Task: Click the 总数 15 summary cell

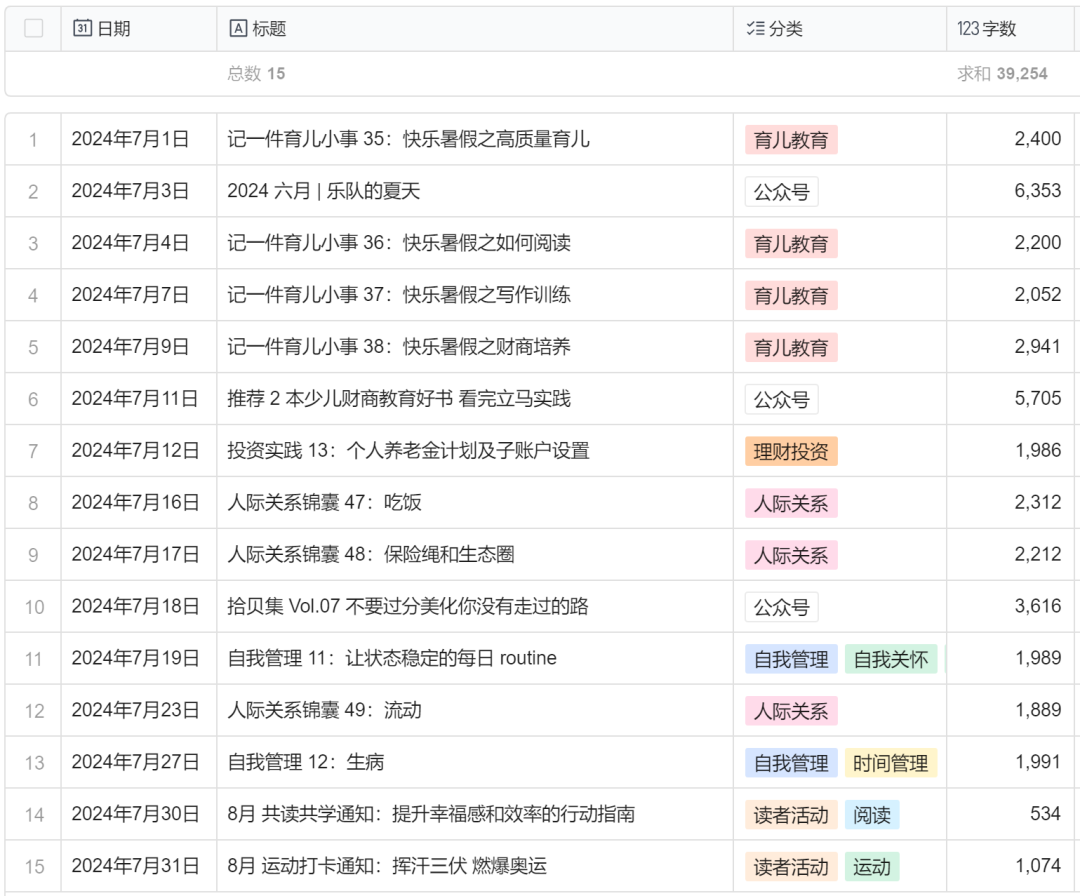Action: click(x=256, y=74)
